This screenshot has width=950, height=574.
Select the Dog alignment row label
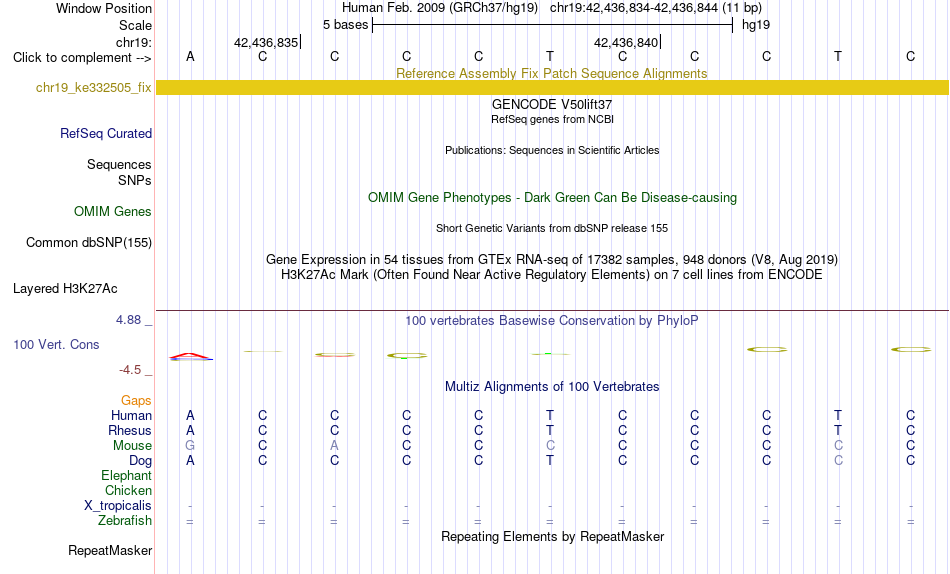click(141, 461)
